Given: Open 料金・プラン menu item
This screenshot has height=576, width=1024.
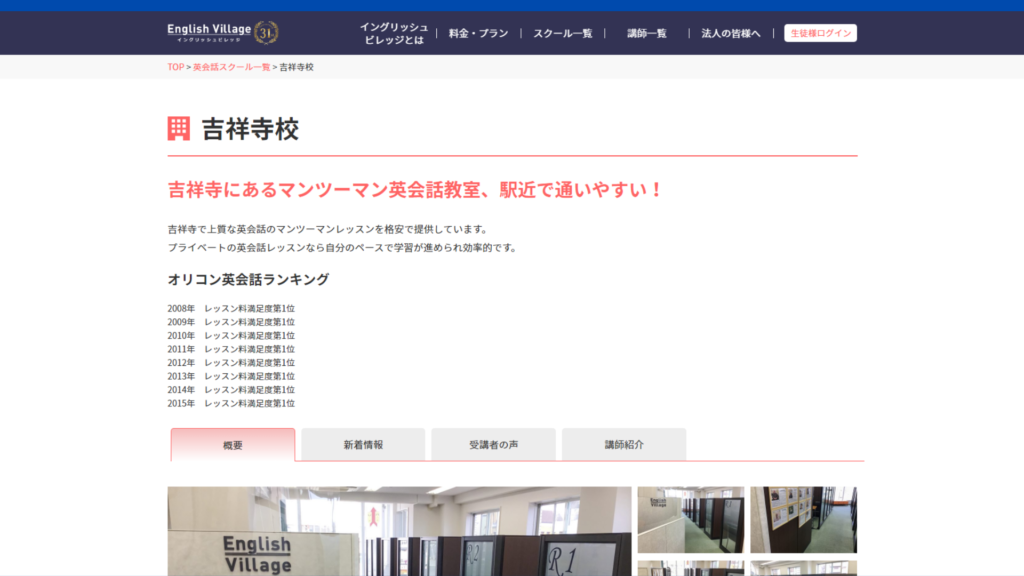Looking at the screenshot, I should pyautogui.click(x=478, y=33).
